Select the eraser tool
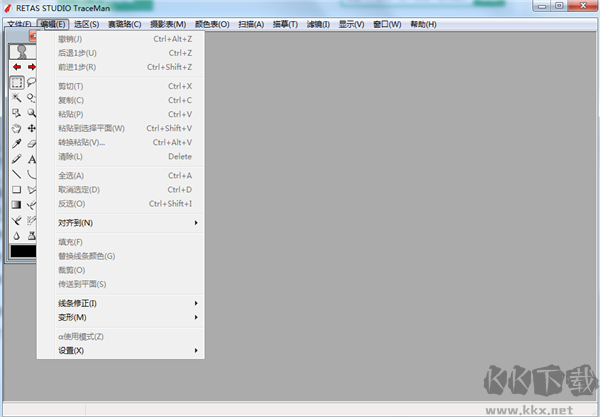 [x=31, y=143]
